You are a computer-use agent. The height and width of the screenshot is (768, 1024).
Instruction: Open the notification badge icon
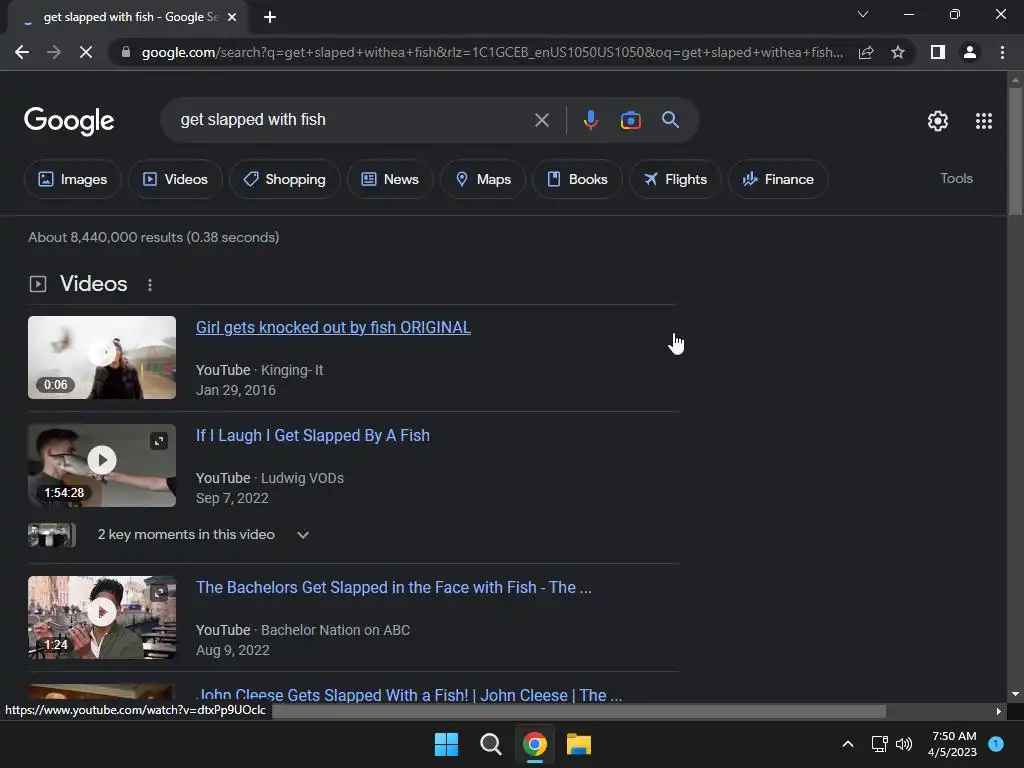996,744
